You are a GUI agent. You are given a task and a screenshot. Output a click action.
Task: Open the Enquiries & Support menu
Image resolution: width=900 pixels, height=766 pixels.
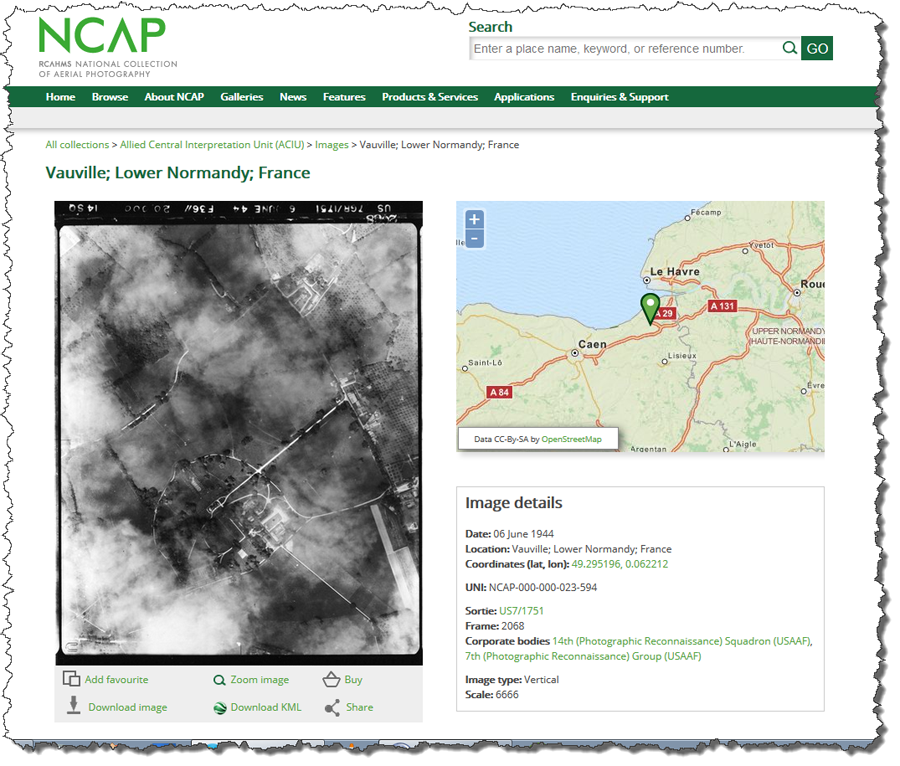(619, 97)
